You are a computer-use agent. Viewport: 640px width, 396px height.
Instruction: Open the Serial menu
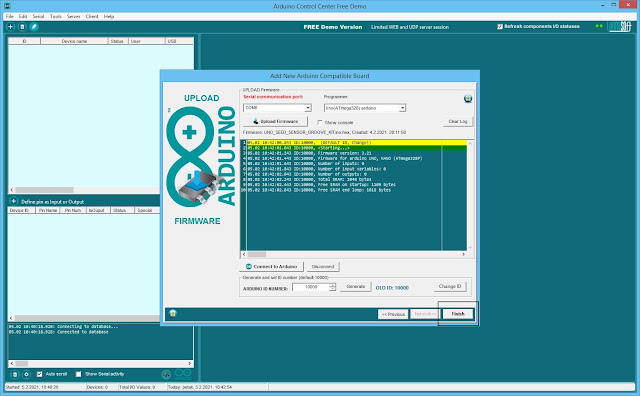click(38, 16)
